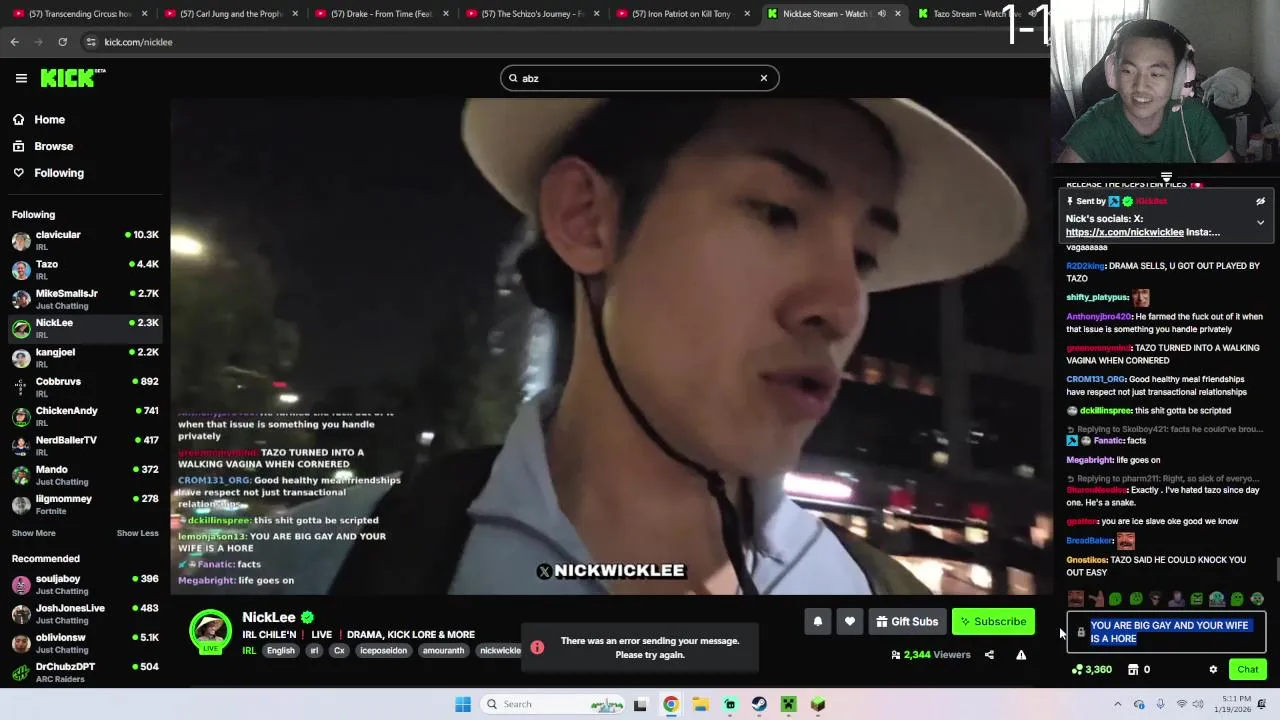Switch to Drake - From Time tab
Image resolution: width=1280 pixels, height=720 pixels.
point(380,14)
